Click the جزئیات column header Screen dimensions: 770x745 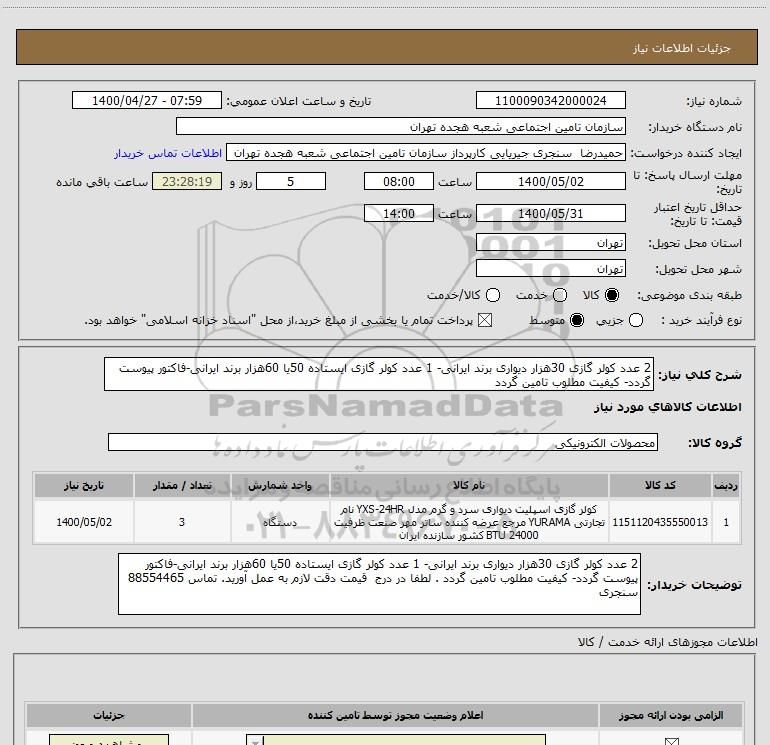[109, 716]
